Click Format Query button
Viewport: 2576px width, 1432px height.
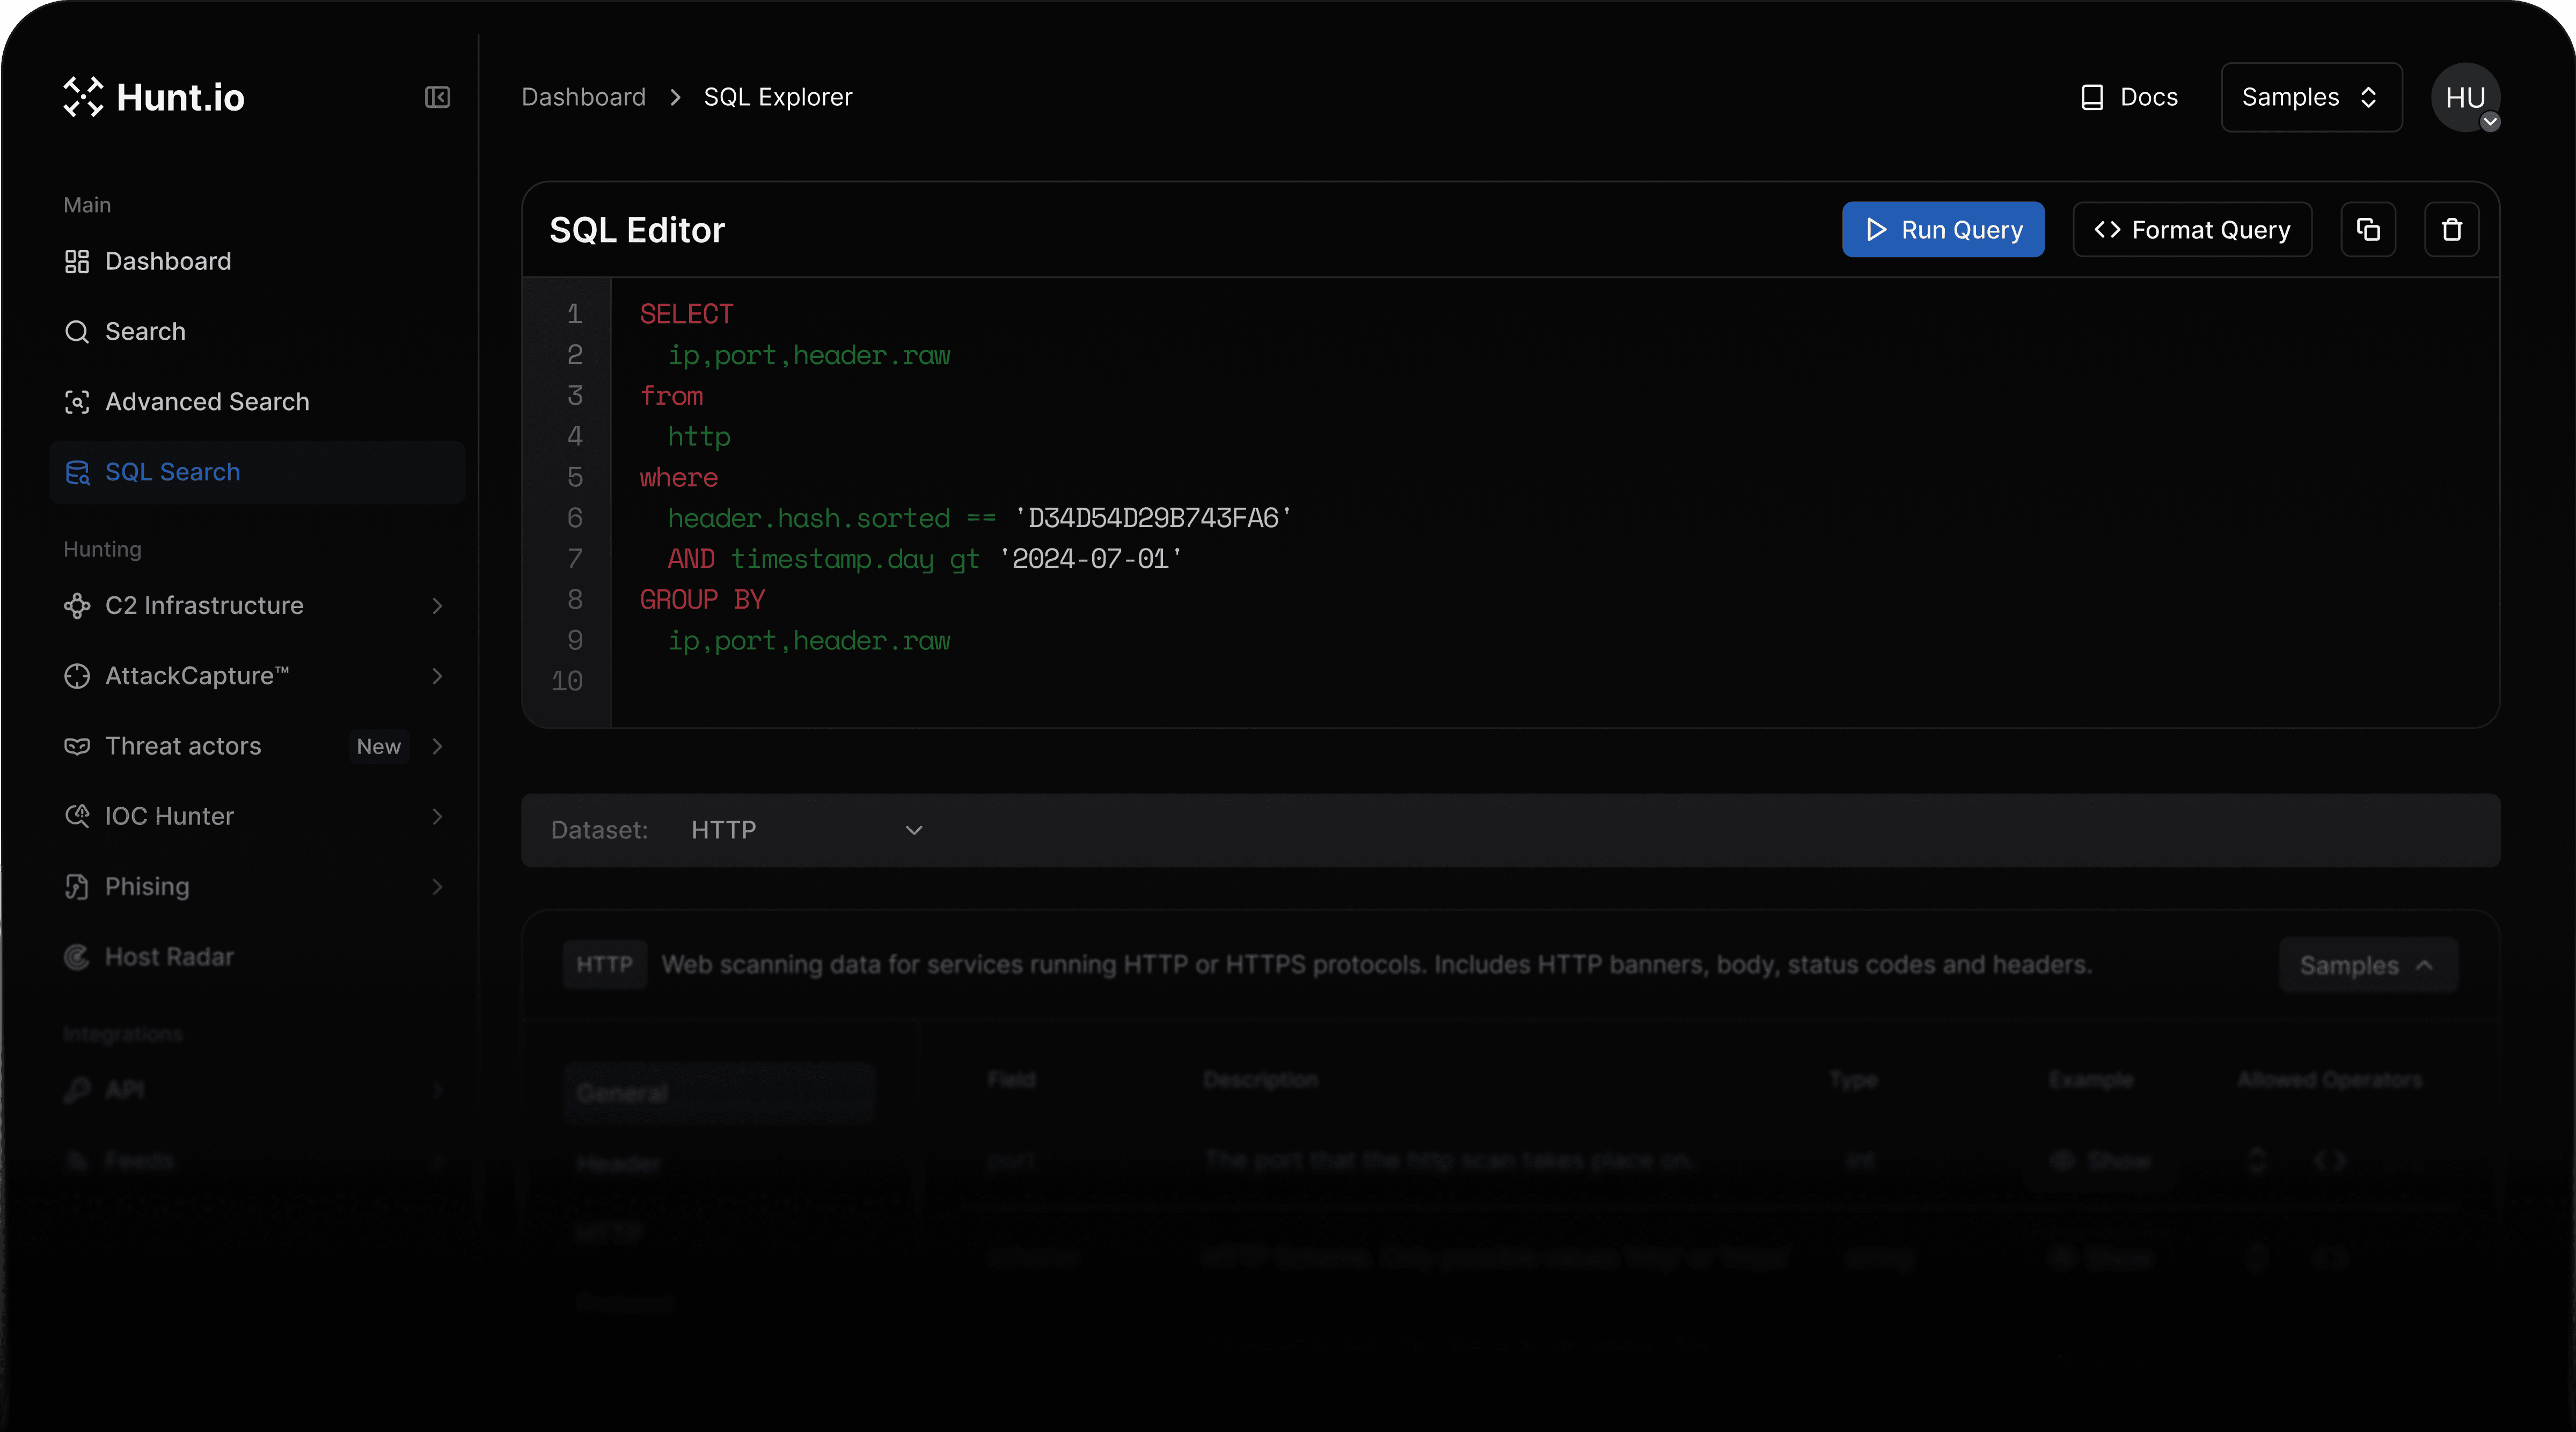coord(2191,230)
